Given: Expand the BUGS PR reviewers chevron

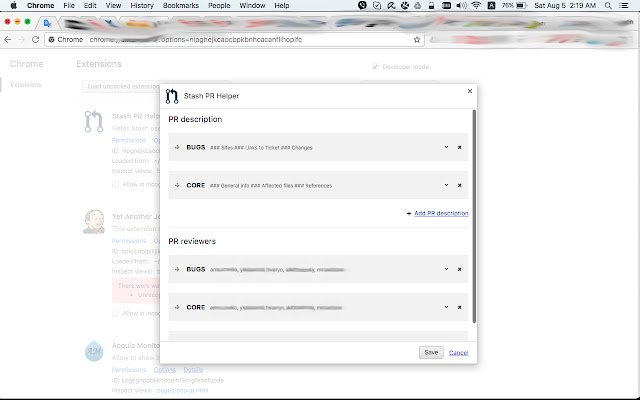Looking at the screenshot, I should [x=446, y=269].
